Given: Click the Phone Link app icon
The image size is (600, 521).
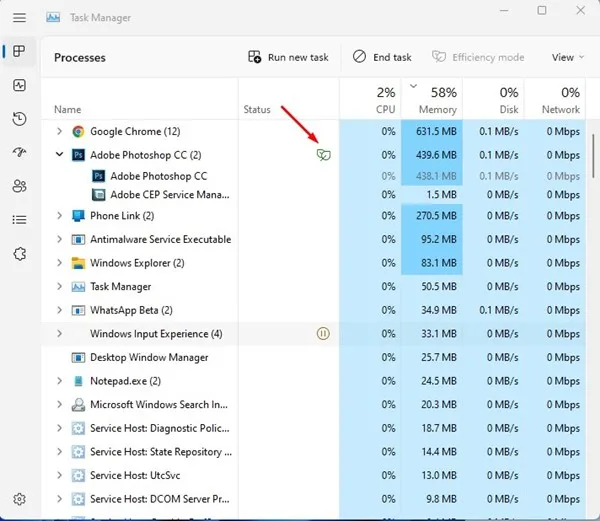Looking at the screenshot, I should pyautogui.click(x=78, y=216).
